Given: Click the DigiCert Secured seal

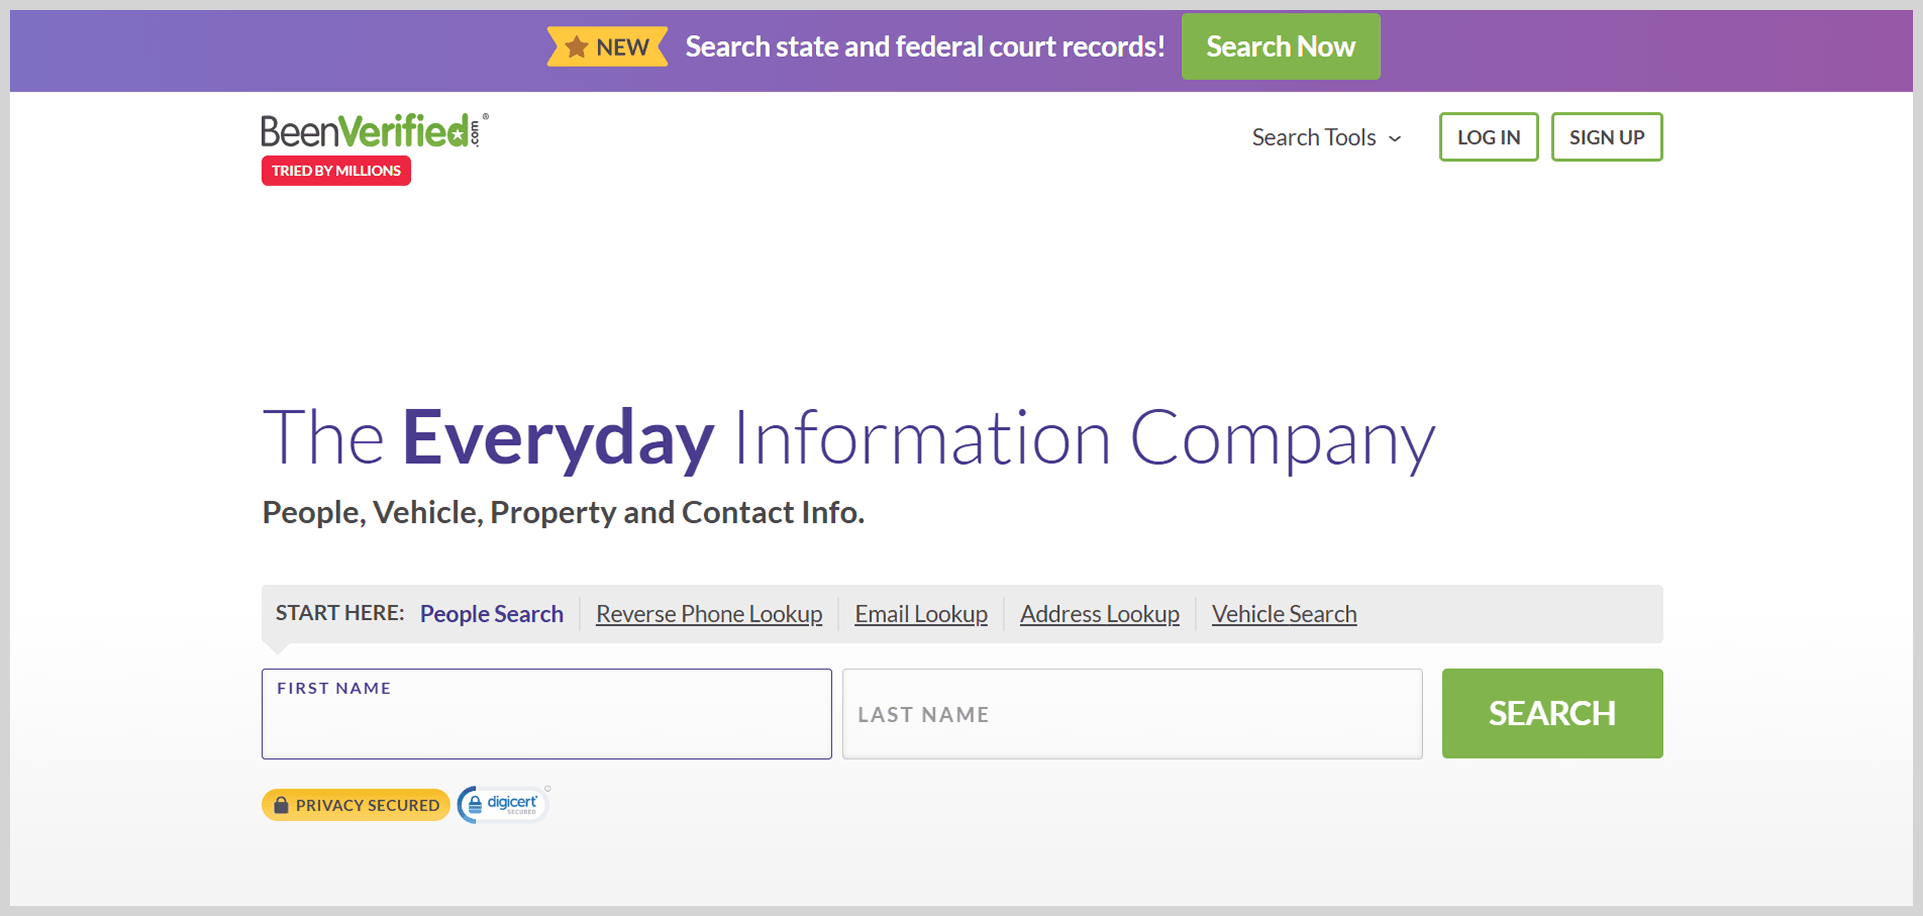Looking at the screenshot, I should [502, 803].
